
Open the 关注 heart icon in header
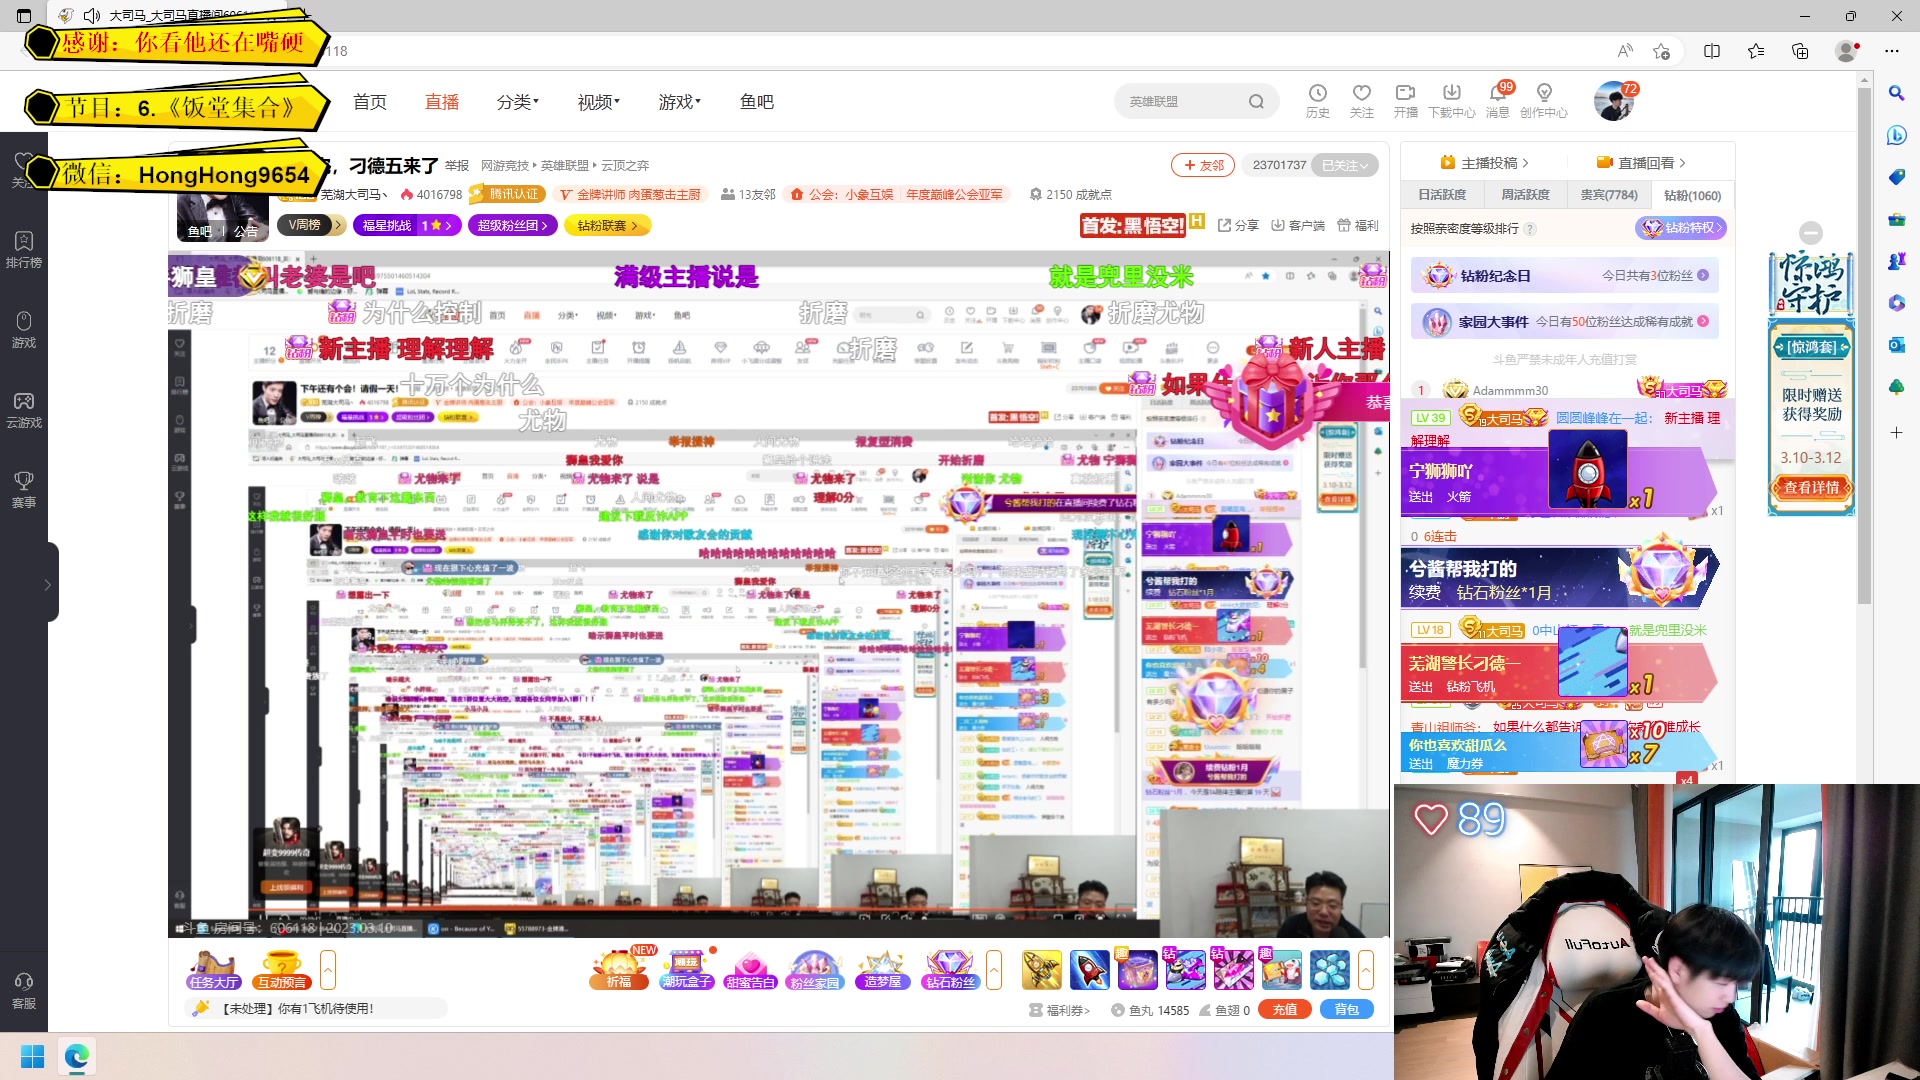tap(1361, 100)
